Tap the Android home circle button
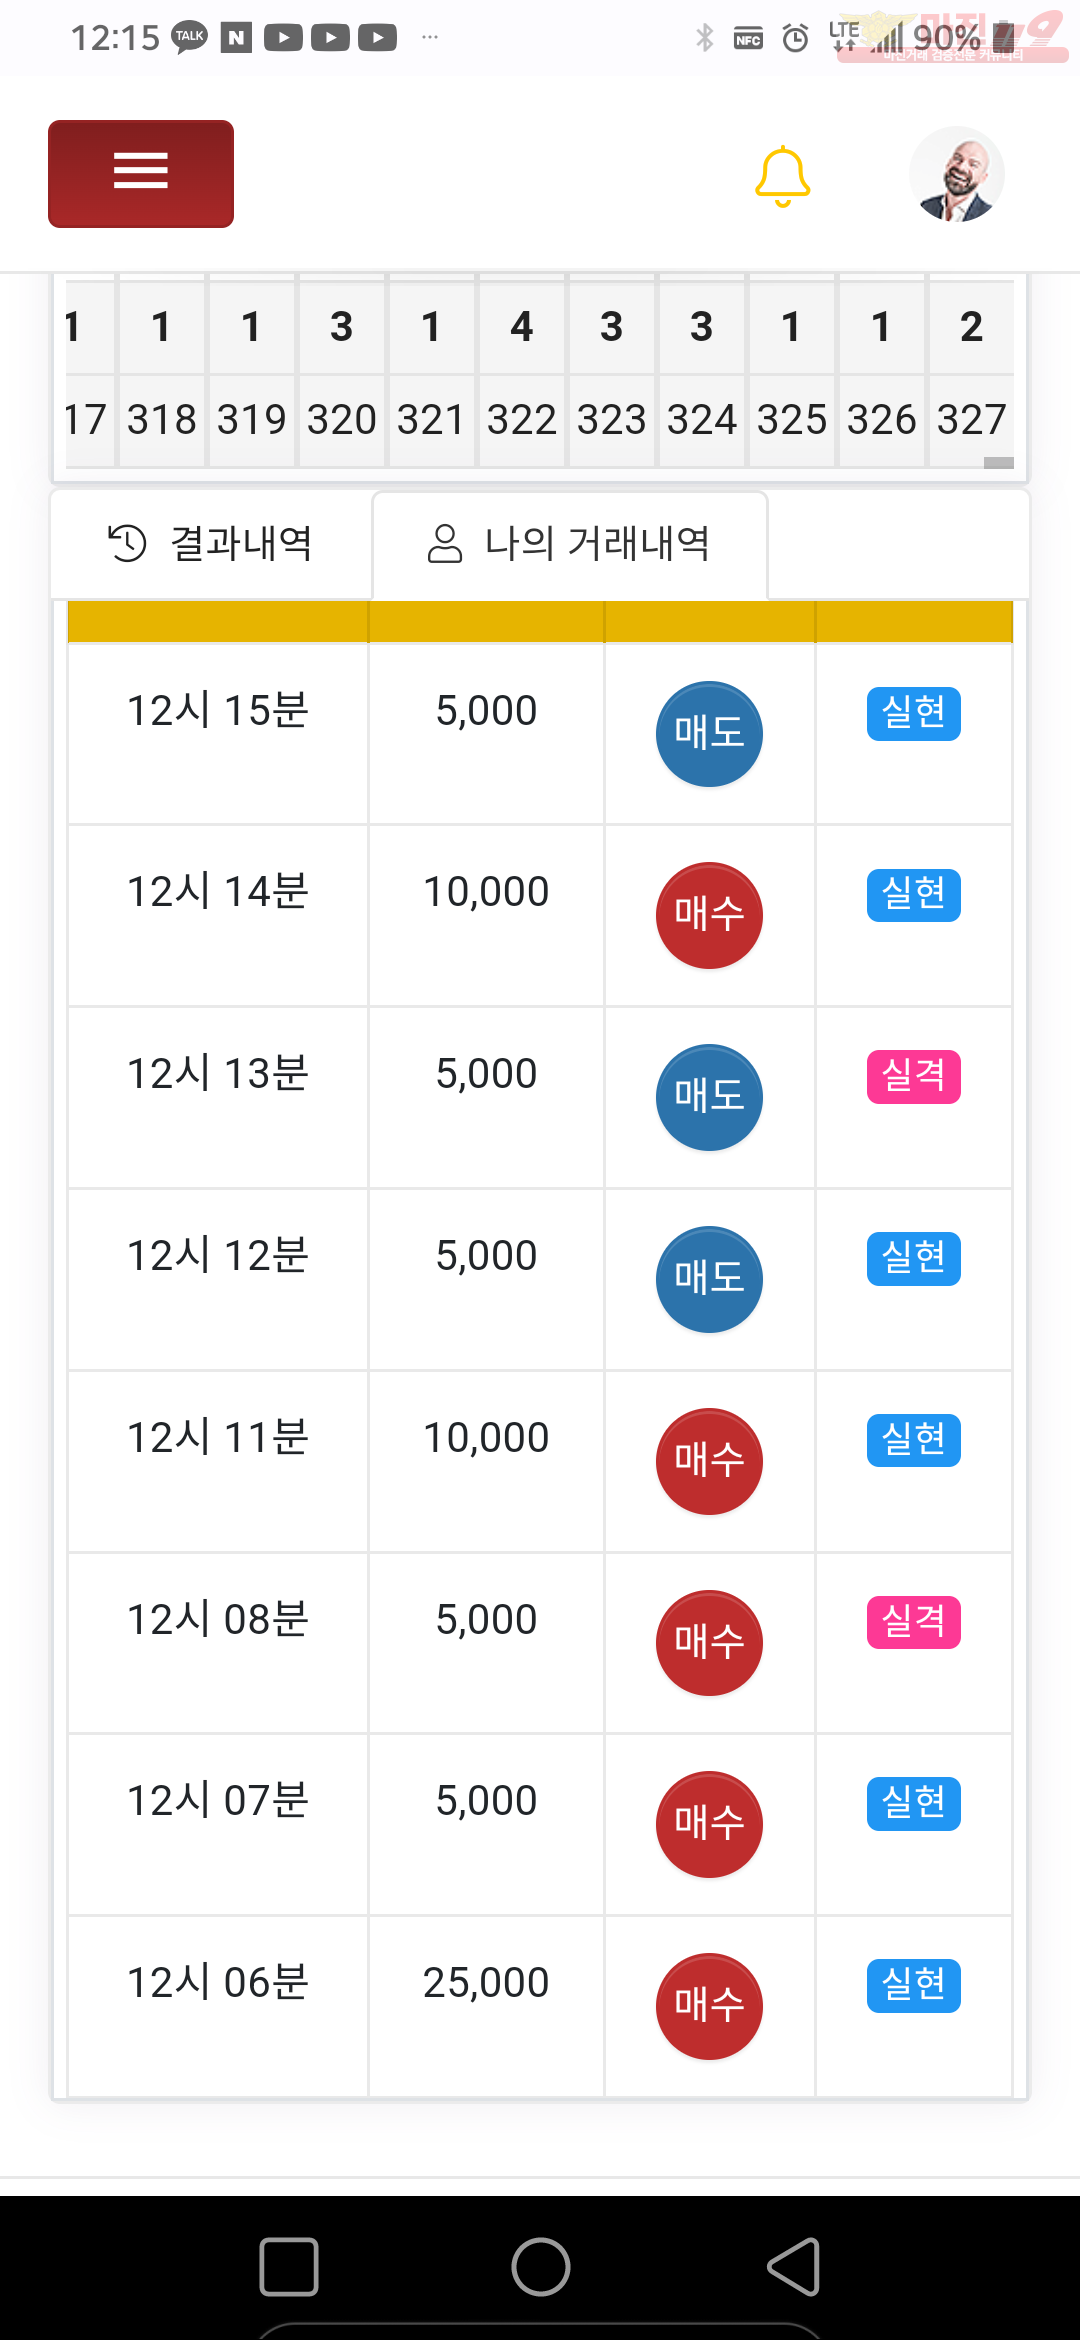Screen dimensions: 1080x2340 pyautogui.click(x=541, y=2266)
